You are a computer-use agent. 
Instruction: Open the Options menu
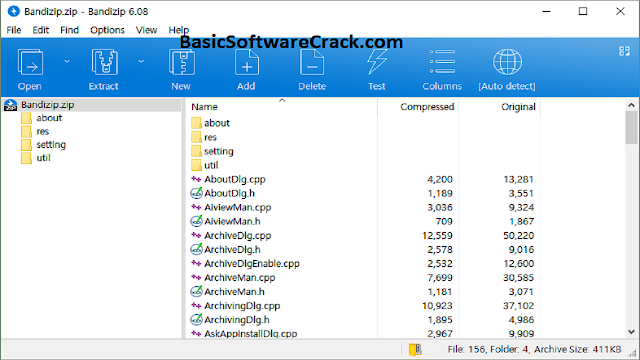tap(107, 30)
